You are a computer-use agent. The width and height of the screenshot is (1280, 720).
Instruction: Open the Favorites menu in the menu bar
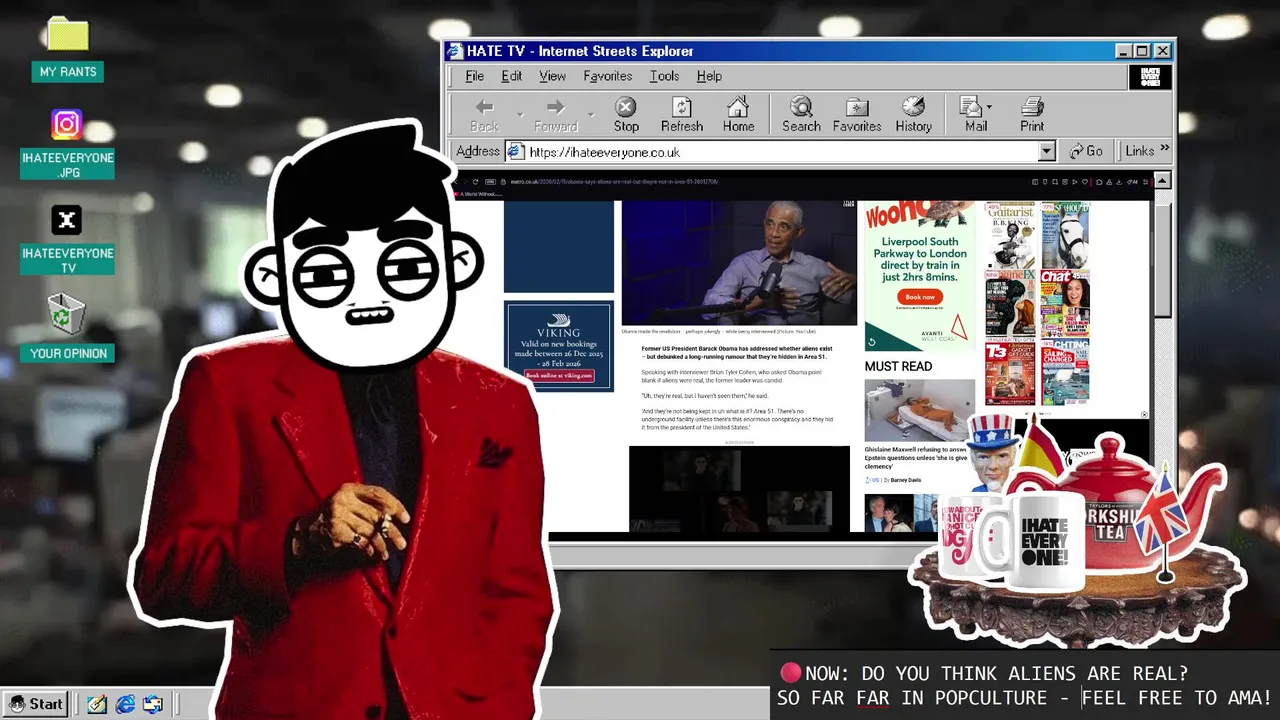607,76
